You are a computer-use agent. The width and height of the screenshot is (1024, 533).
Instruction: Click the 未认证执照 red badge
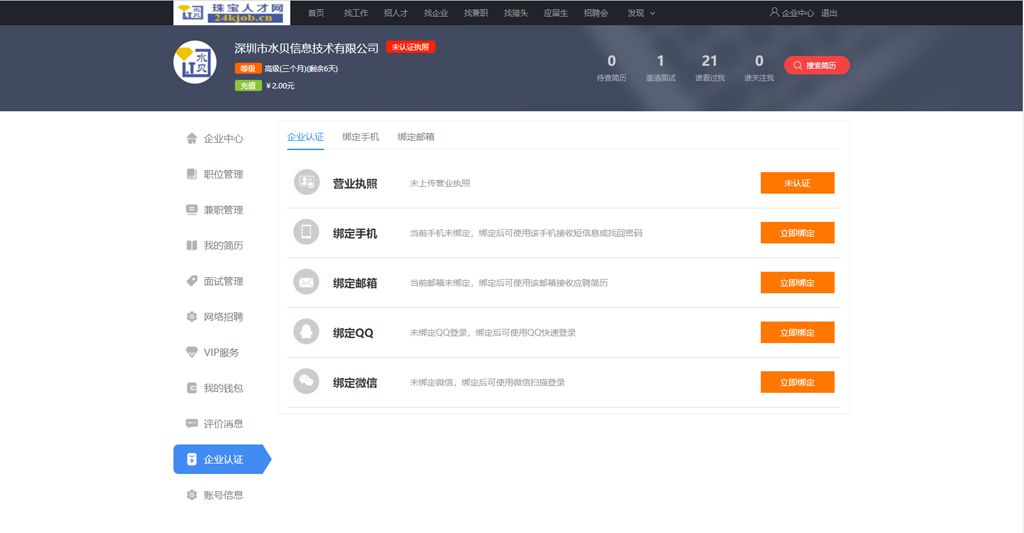tap(410, 47)
